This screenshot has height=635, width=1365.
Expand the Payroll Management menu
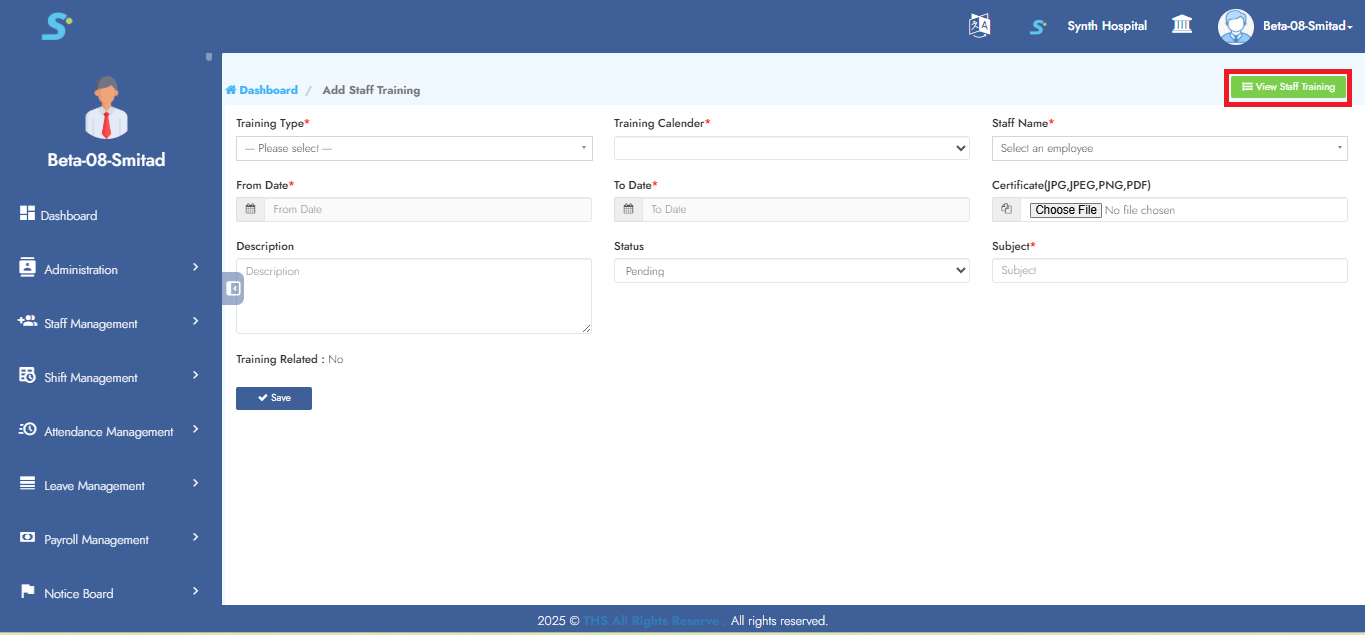tap(110, 539)
